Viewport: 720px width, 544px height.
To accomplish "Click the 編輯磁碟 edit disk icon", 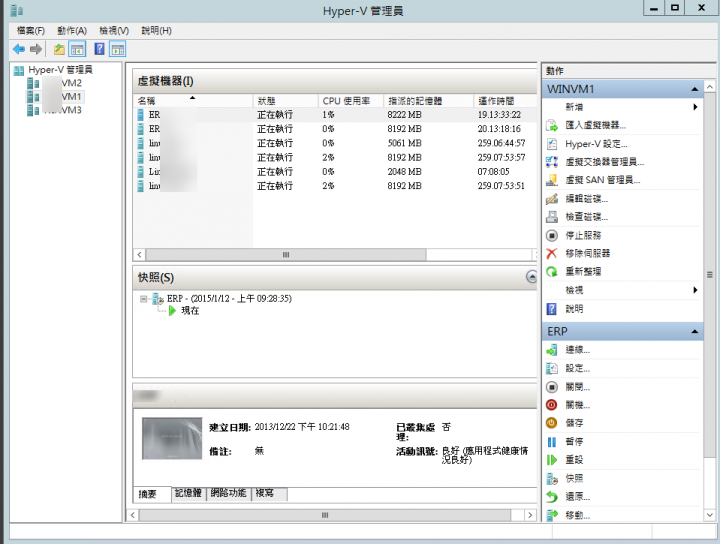I will (x=551, y=199).
